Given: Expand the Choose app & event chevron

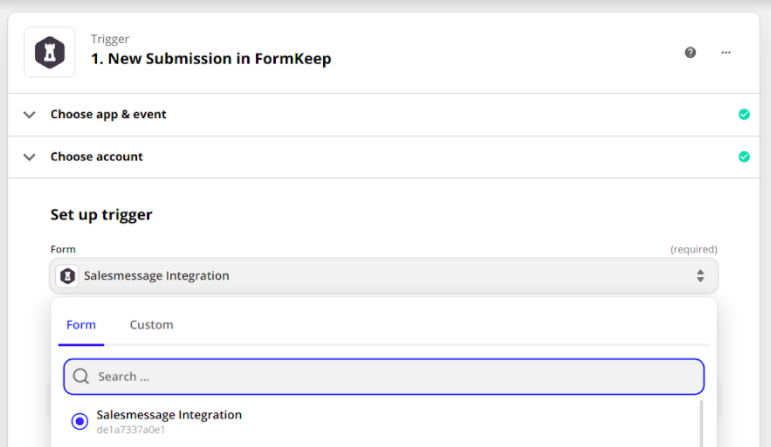Looking at the screenshot, I should (29, 115).
